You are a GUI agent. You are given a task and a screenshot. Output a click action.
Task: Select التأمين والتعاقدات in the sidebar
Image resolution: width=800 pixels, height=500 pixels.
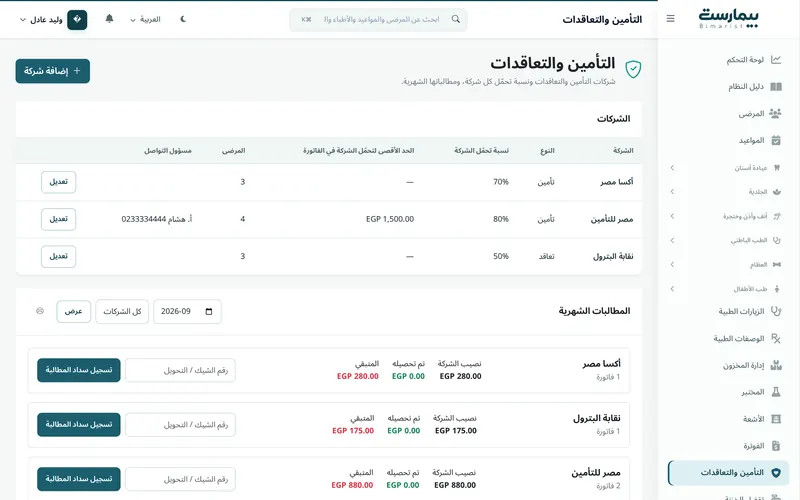(x=729, y=473)
